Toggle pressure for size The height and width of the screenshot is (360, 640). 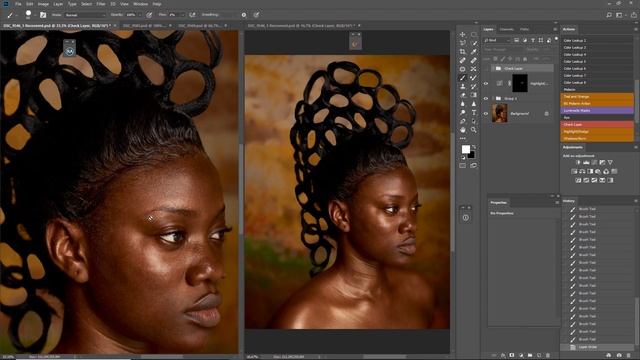pyautogui.click(x=256, y=15)
